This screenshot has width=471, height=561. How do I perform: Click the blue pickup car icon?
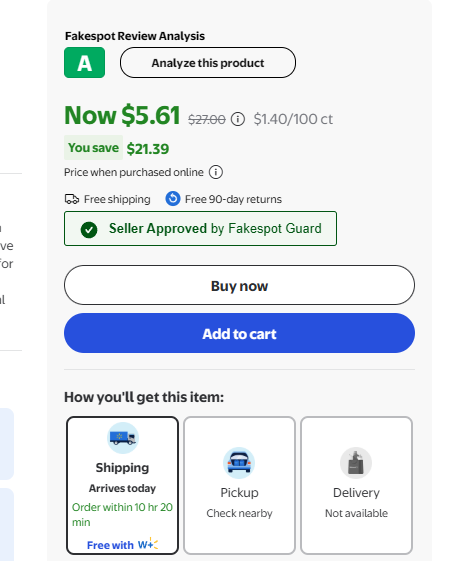coord(239,463)
